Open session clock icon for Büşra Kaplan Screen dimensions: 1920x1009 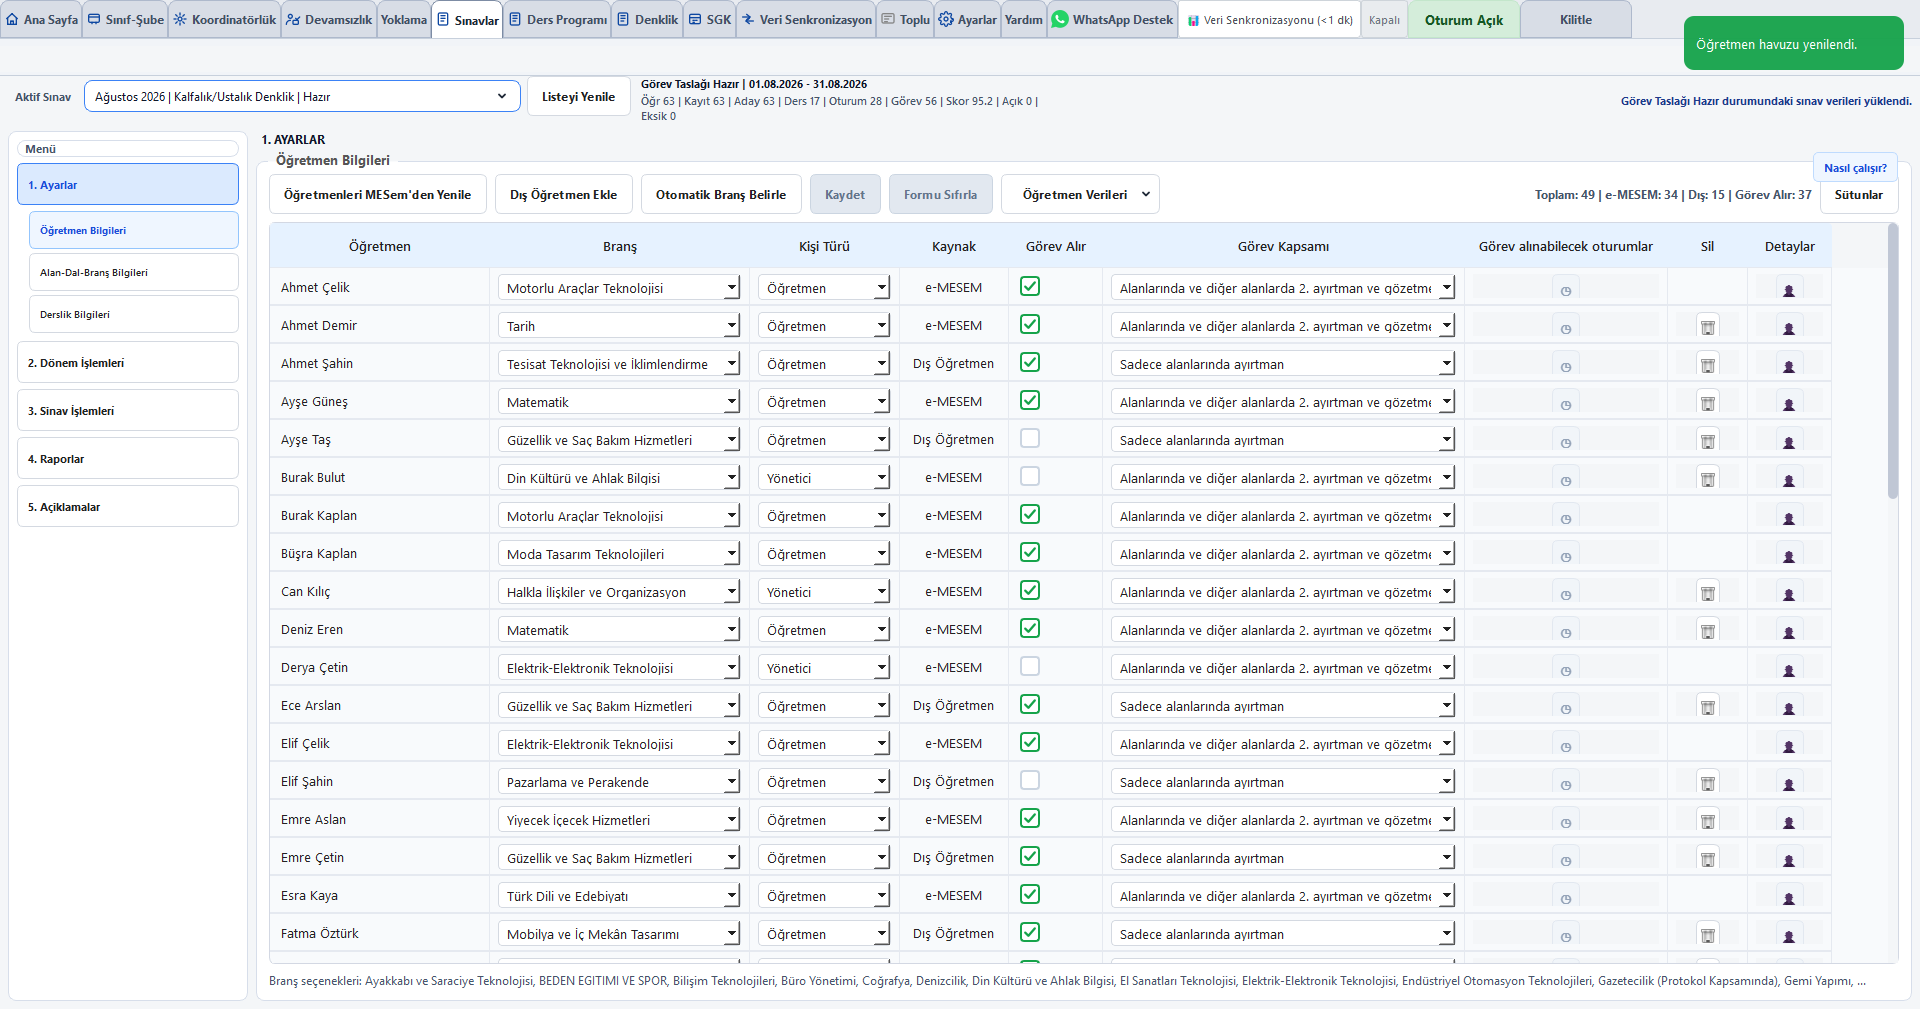click(x=1566, y=554)
